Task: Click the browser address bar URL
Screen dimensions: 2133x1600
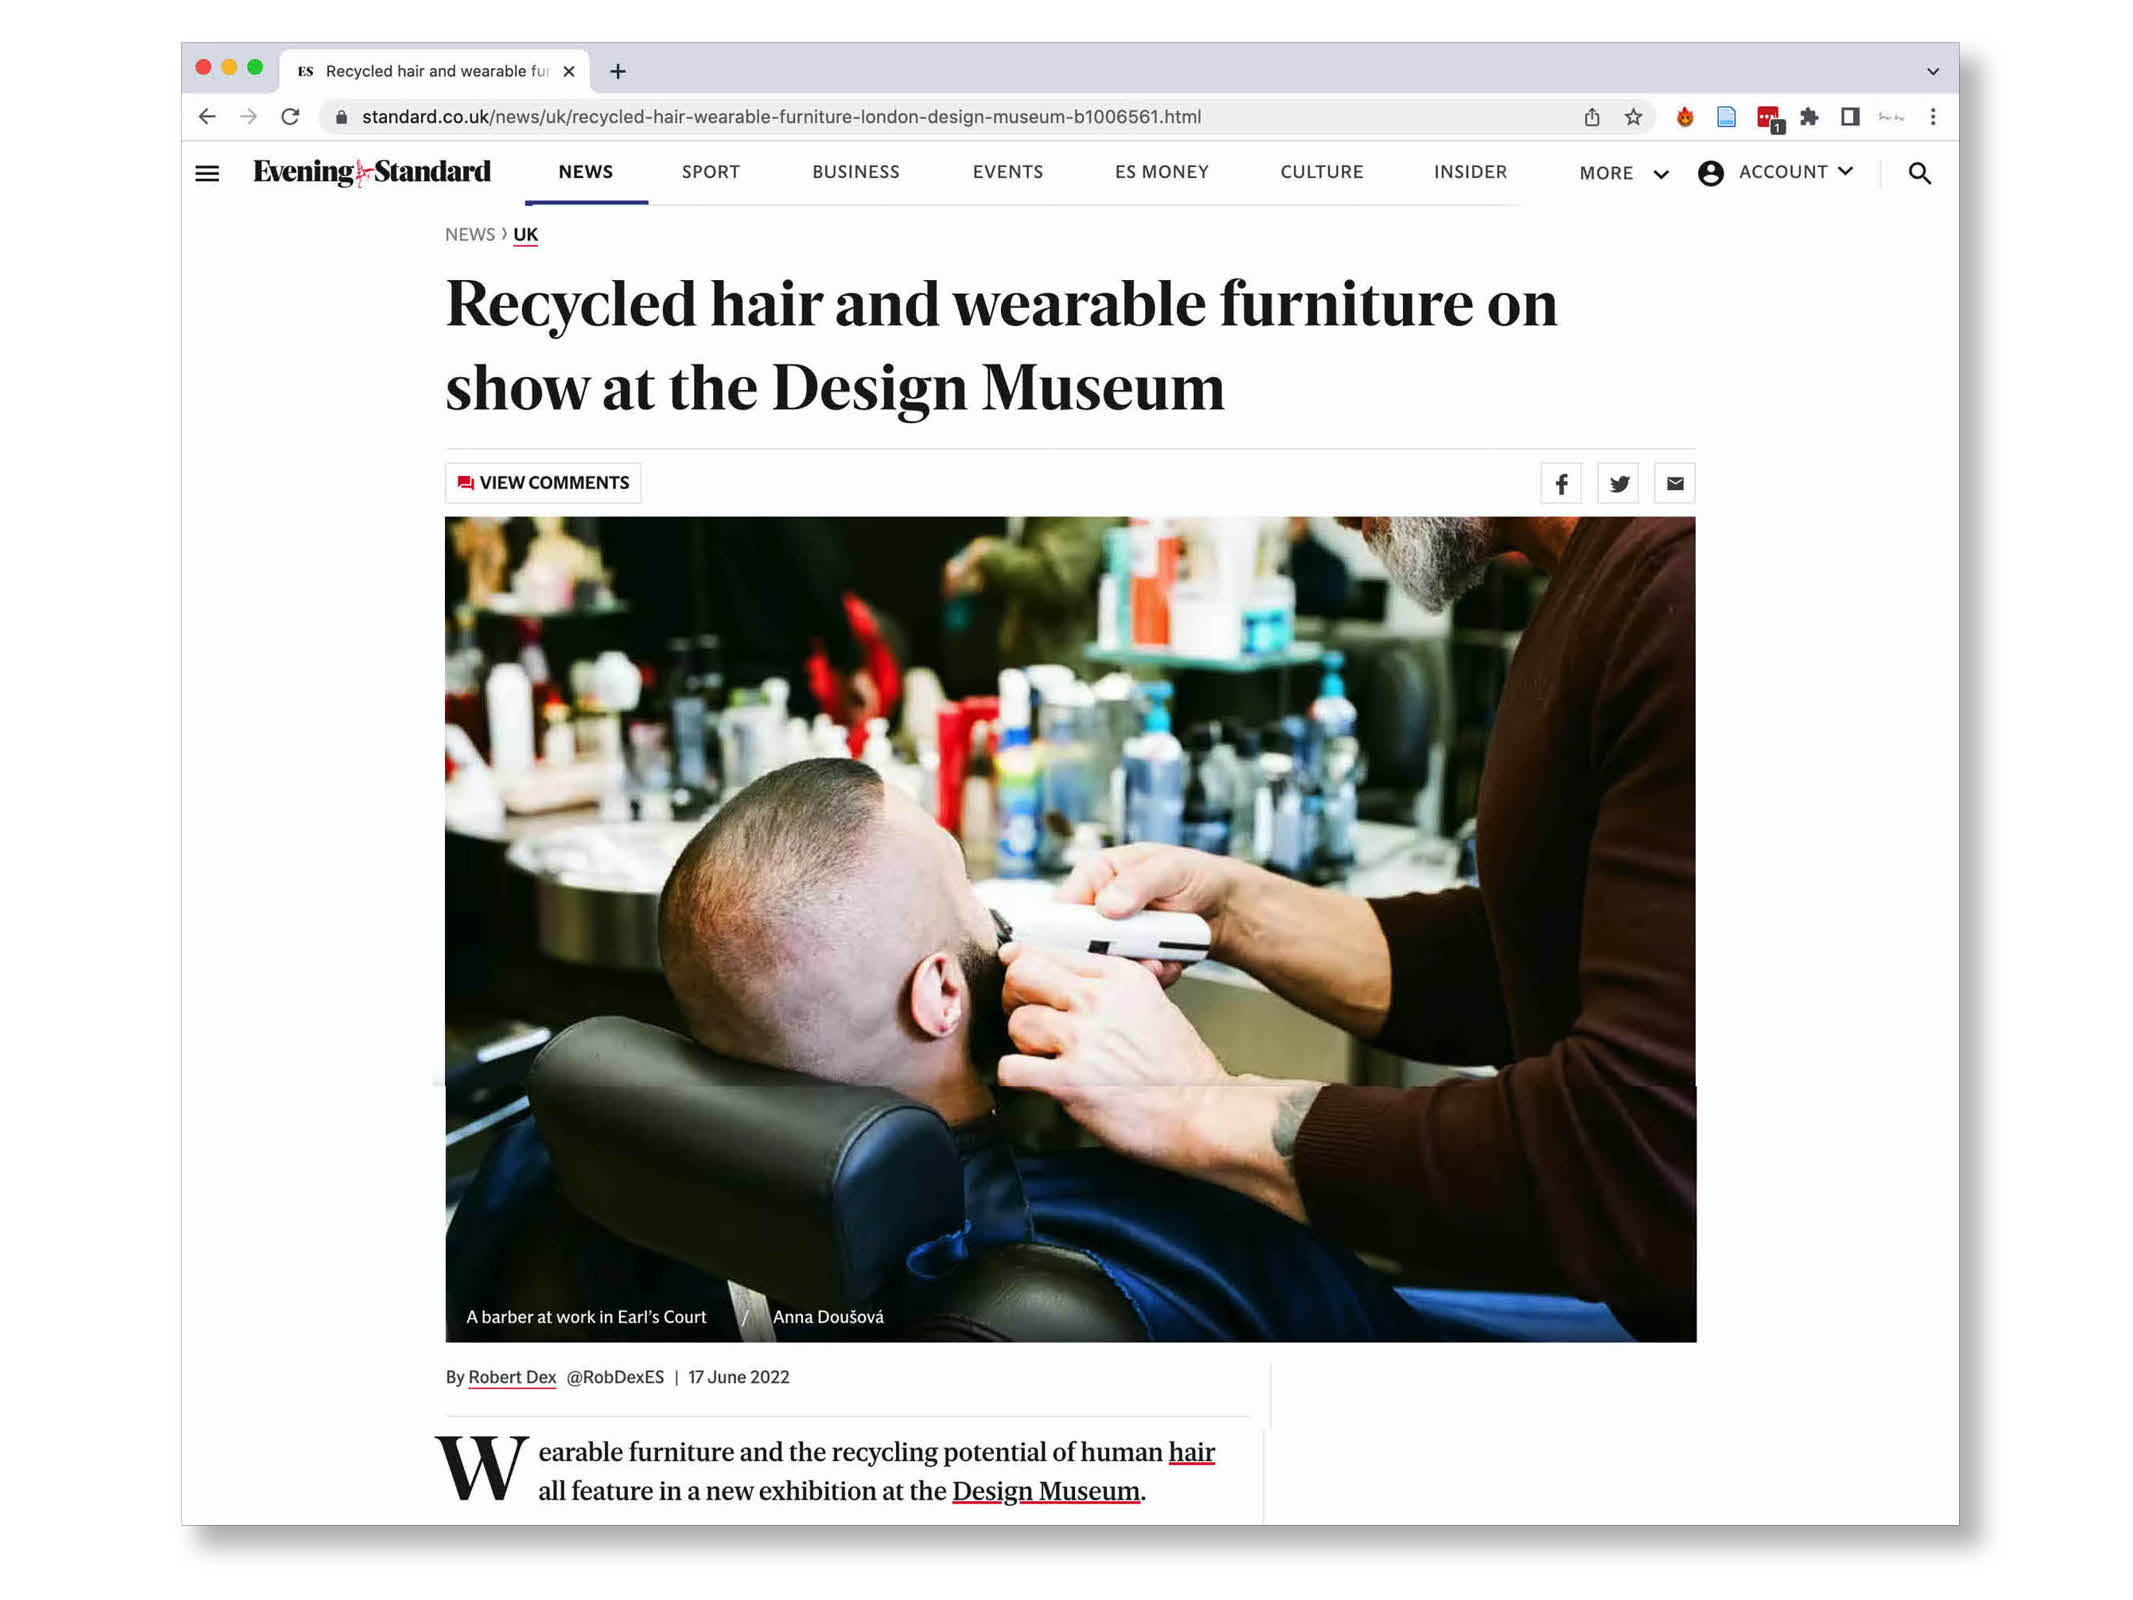Action: click(780, 117)
